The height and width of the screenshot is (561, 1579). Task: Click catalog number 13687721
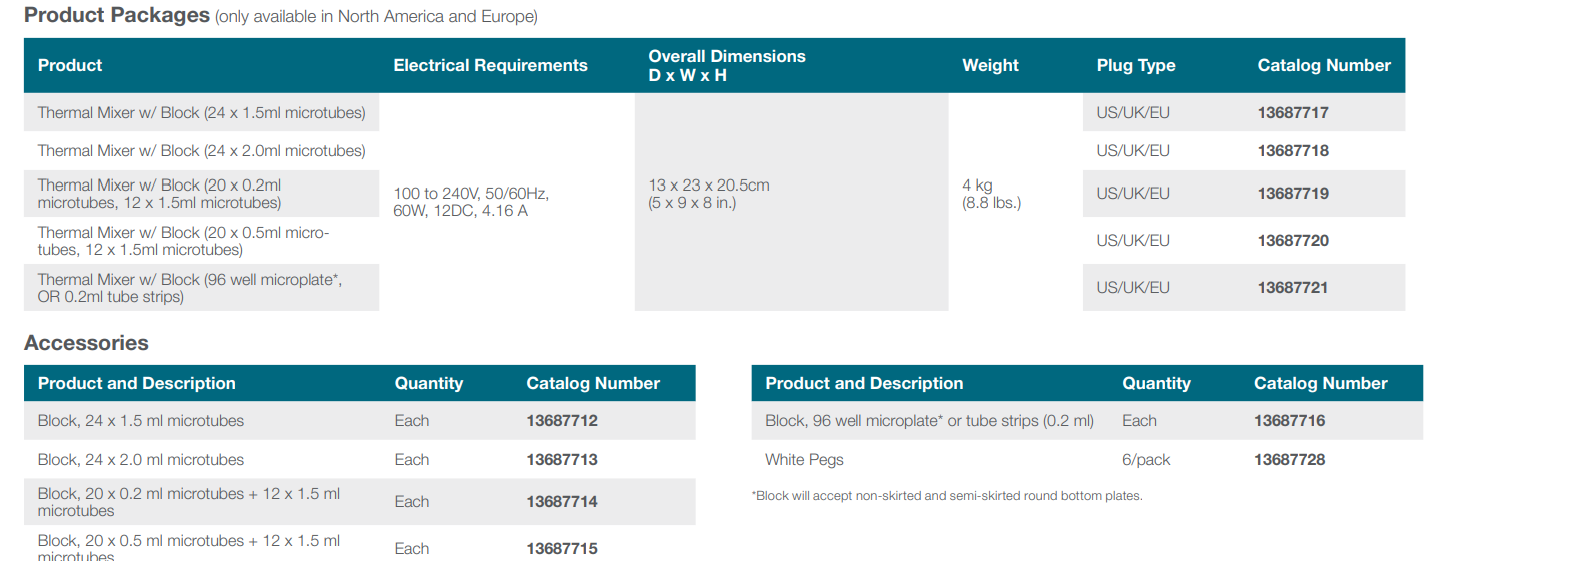(x=1293, y=288)
